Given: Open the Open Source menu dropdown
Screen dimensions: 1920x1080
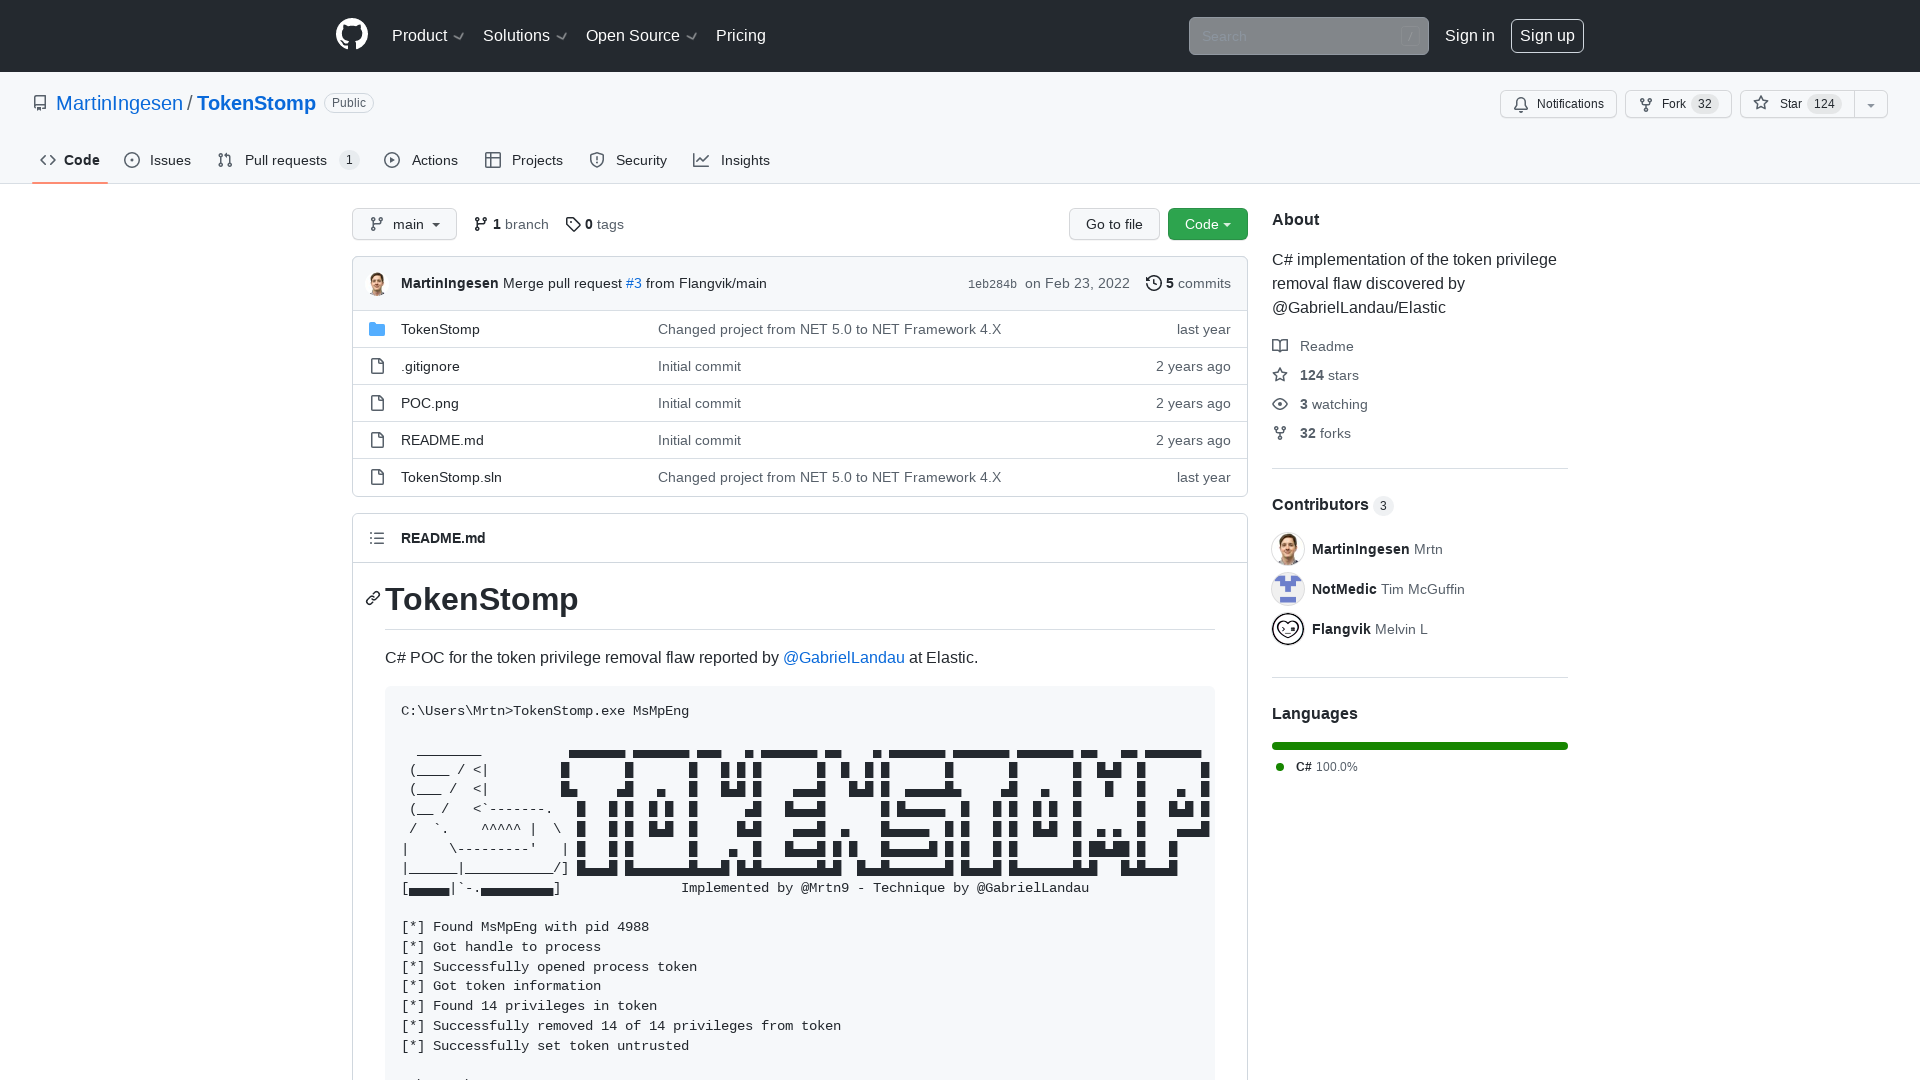Looking at the screenshot, I should click(641, 35).
